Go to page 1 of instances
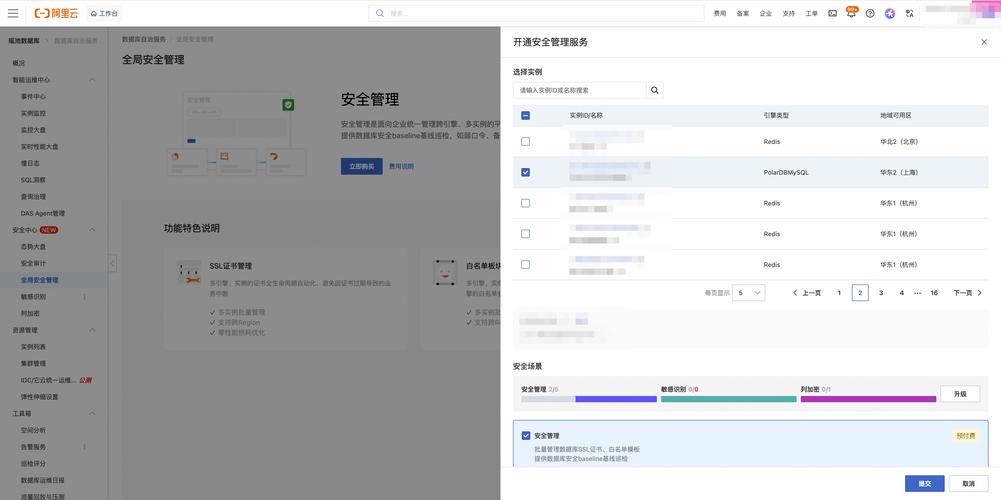1001x500 pixels. (839, 292)
